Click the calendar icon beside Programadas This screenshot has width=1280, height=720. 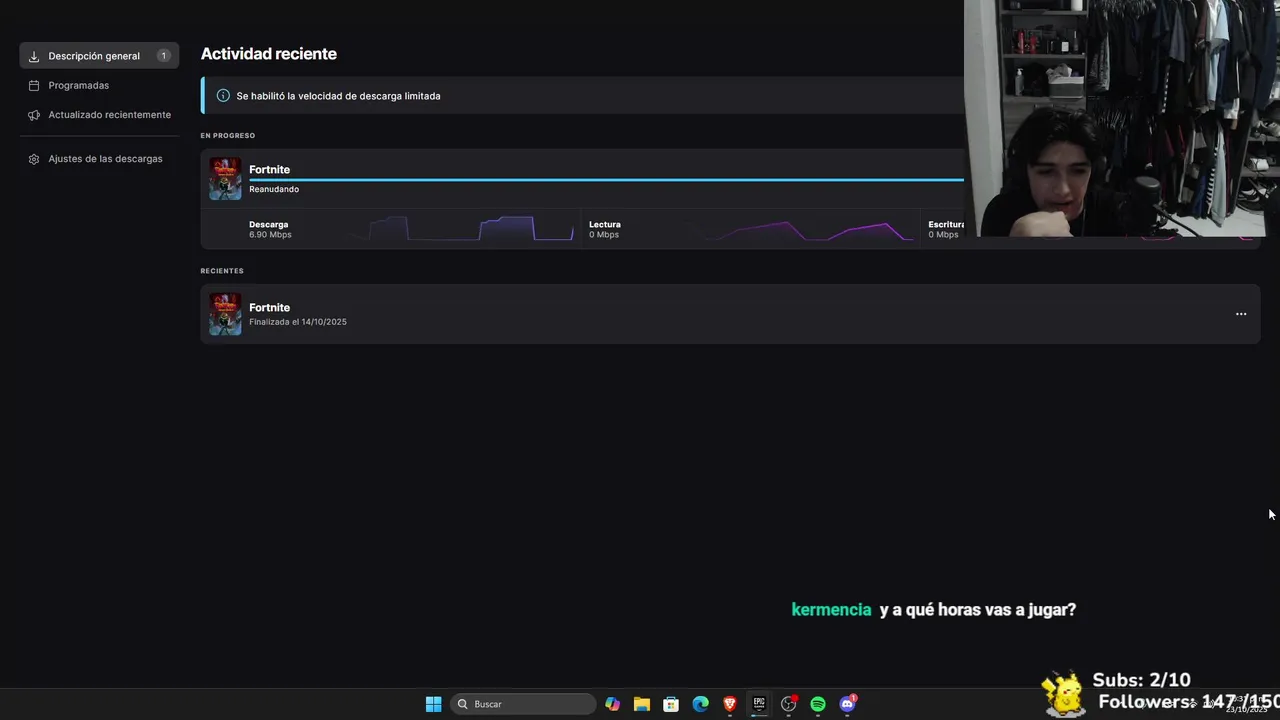pyautogui.click(x=34, y=86)
